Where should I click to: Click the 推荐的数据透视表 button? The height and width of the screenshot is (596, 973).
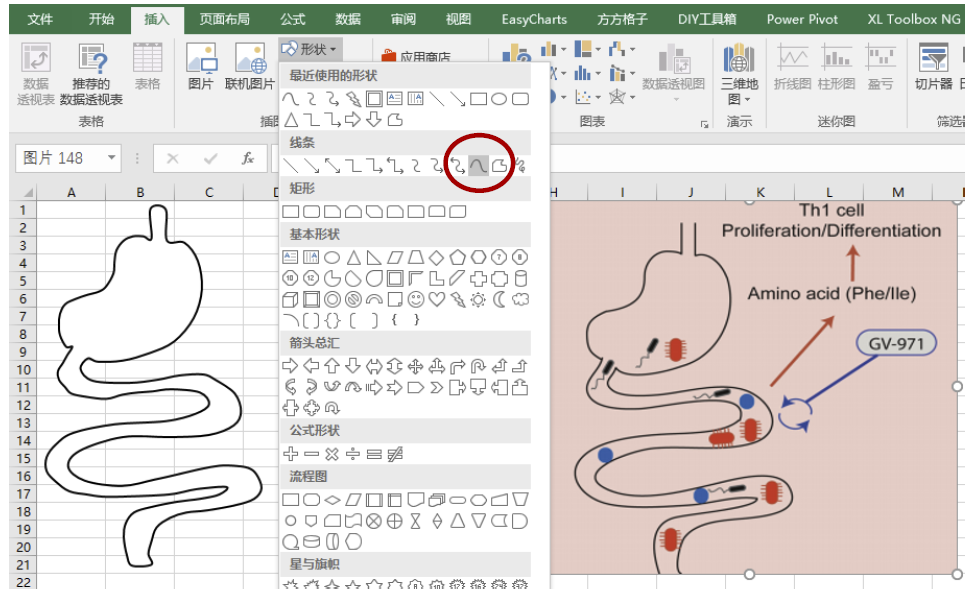[91, 74]
